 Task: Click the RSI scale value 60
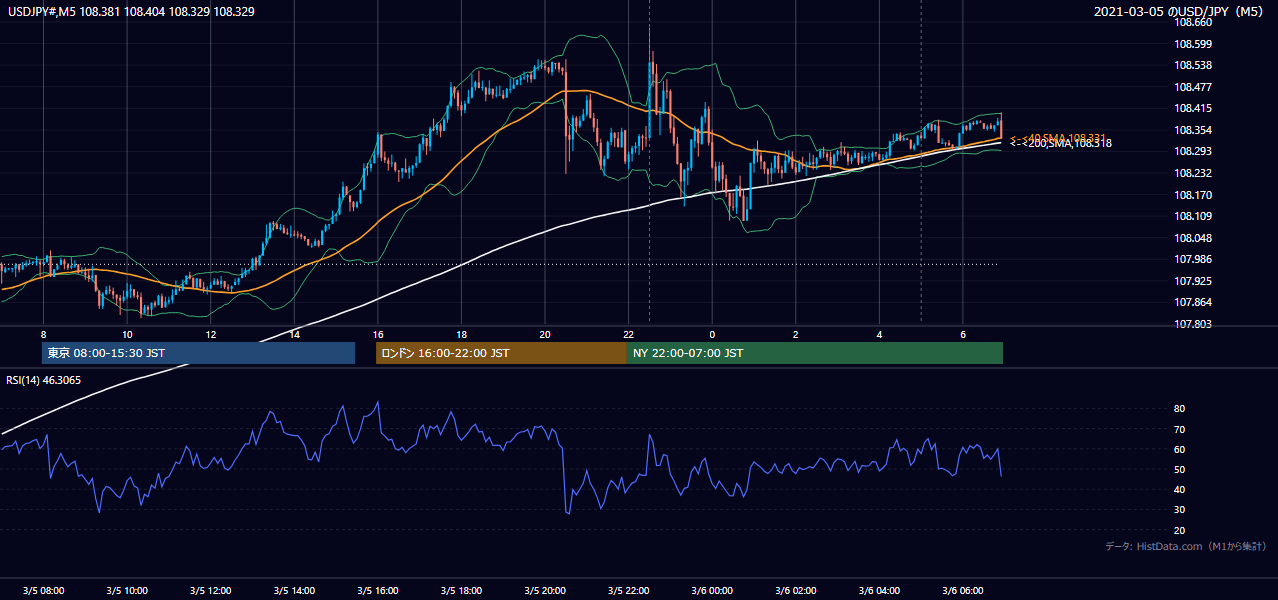point(1179,449)
